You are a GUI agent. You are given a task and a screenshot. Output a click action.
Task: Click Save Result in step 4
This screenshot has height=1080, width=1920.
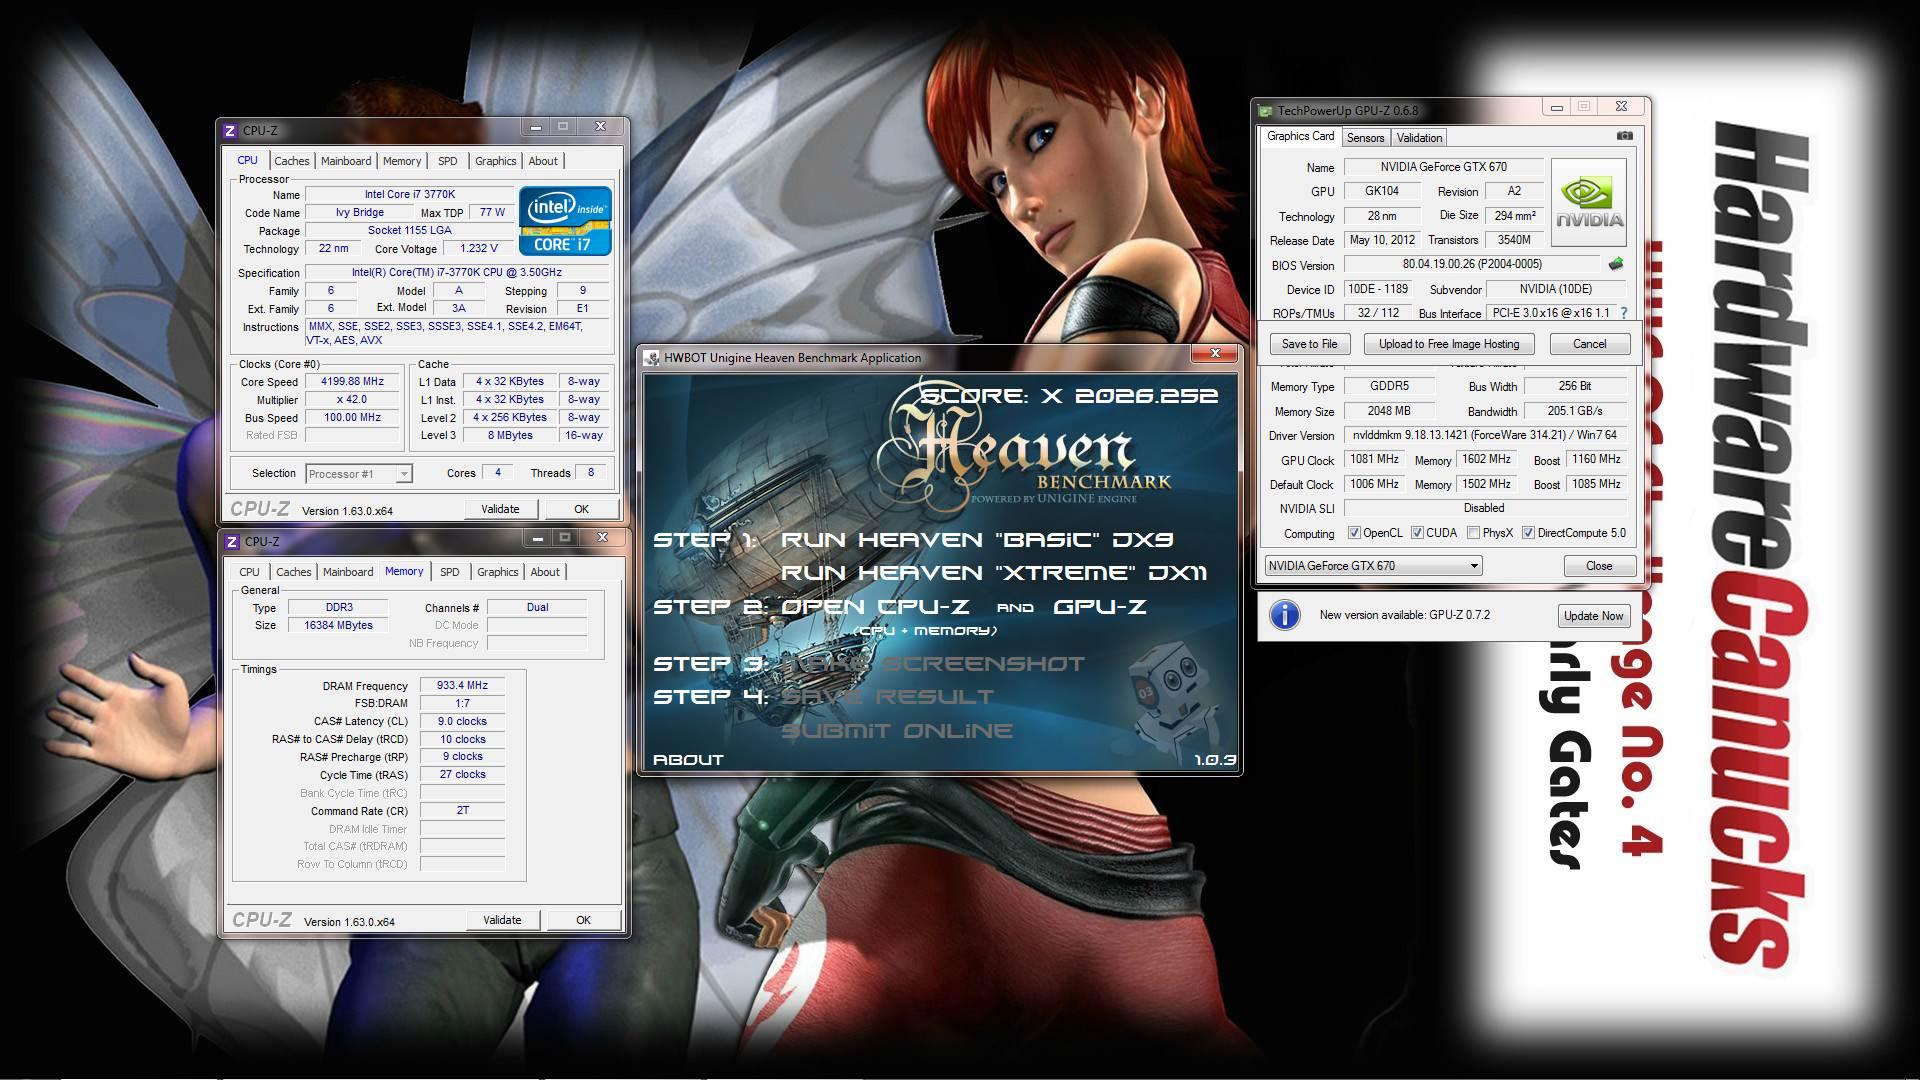point(887,697)
